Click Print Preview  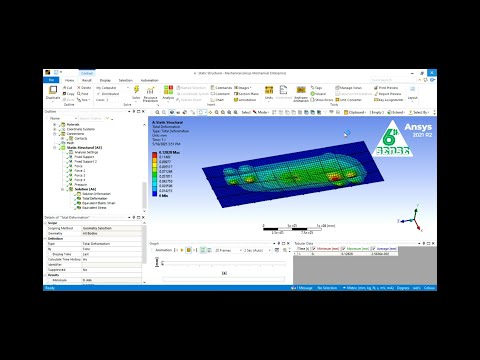coord(386,88)
